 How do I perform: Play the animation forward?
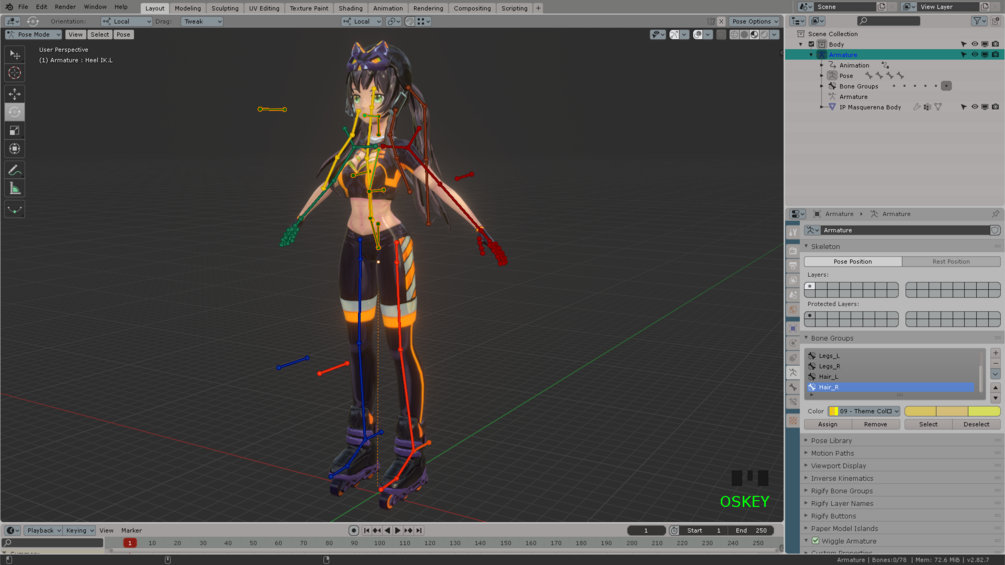397,530
